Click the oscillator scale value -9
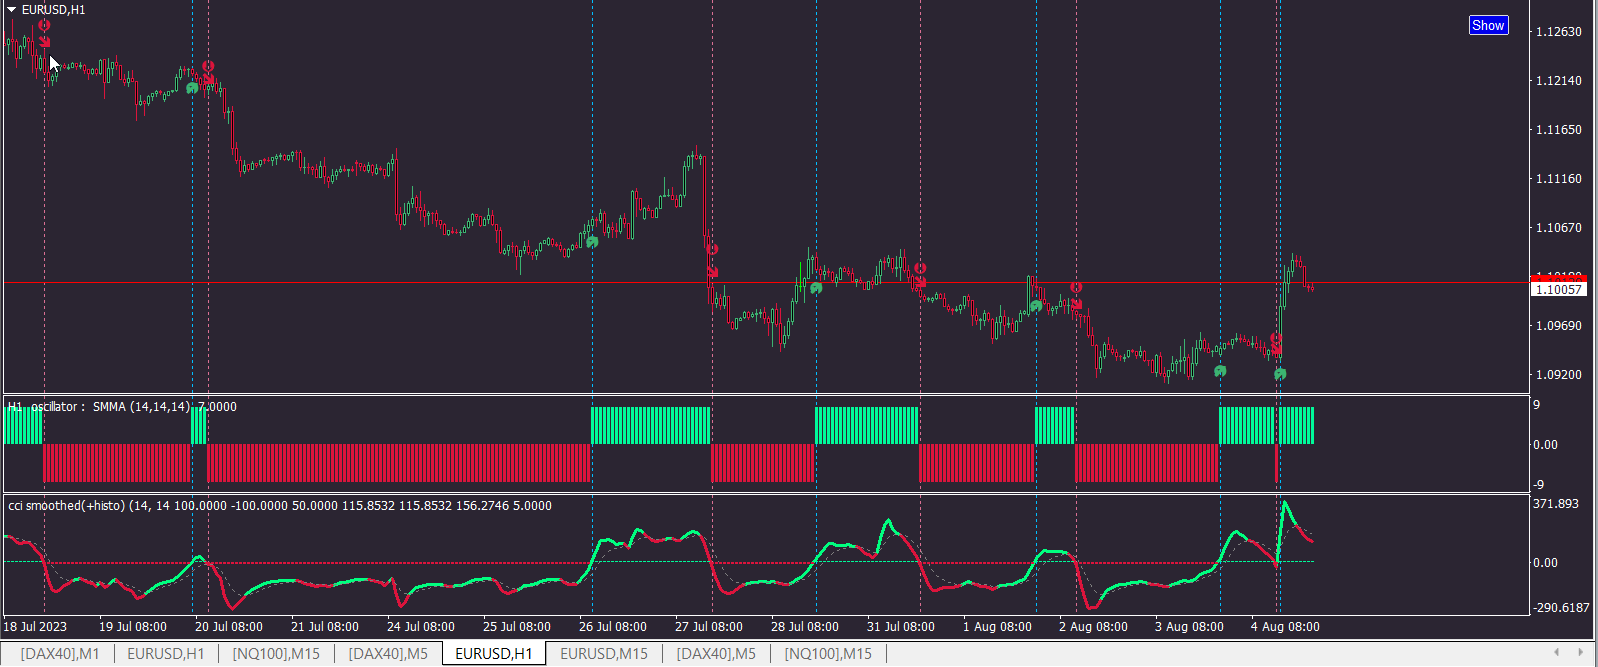 coord(1539,484)
